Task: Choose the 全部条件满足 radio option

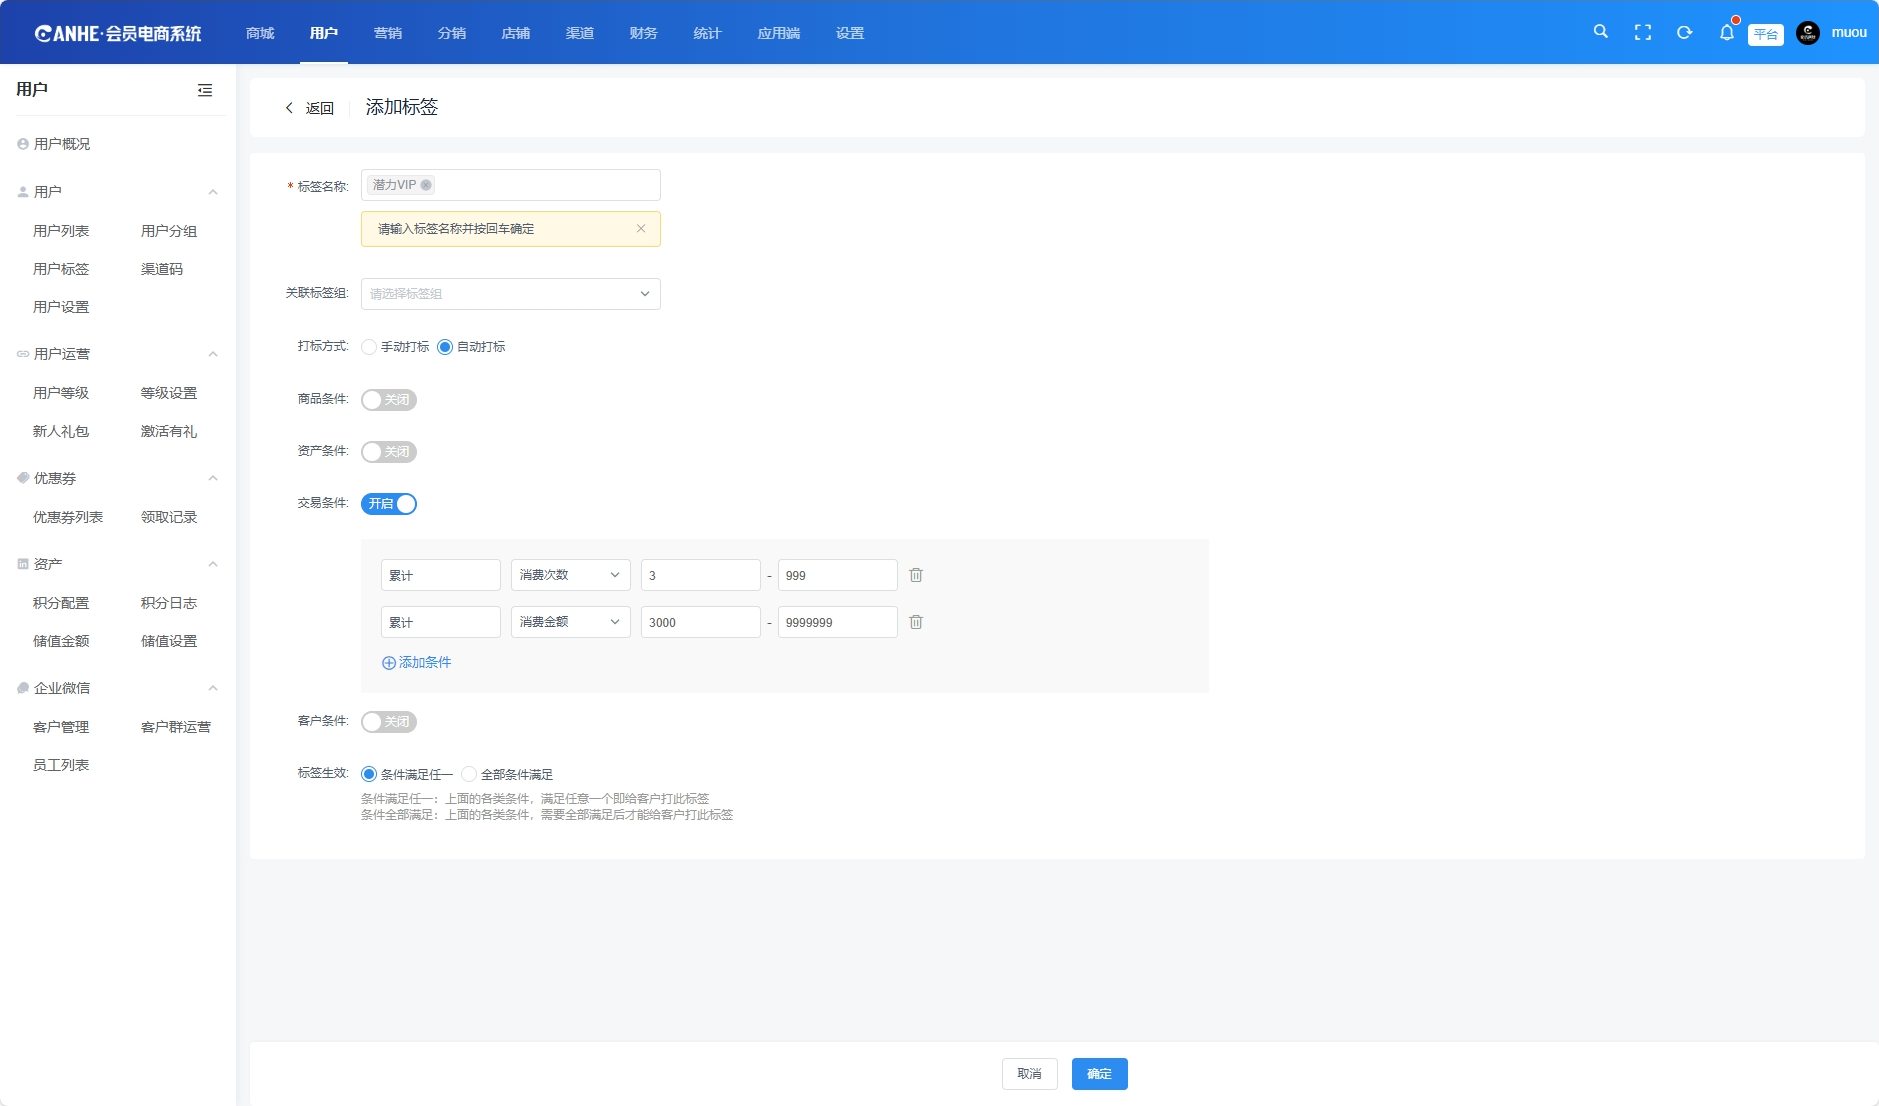Action: tap(469, 774)
